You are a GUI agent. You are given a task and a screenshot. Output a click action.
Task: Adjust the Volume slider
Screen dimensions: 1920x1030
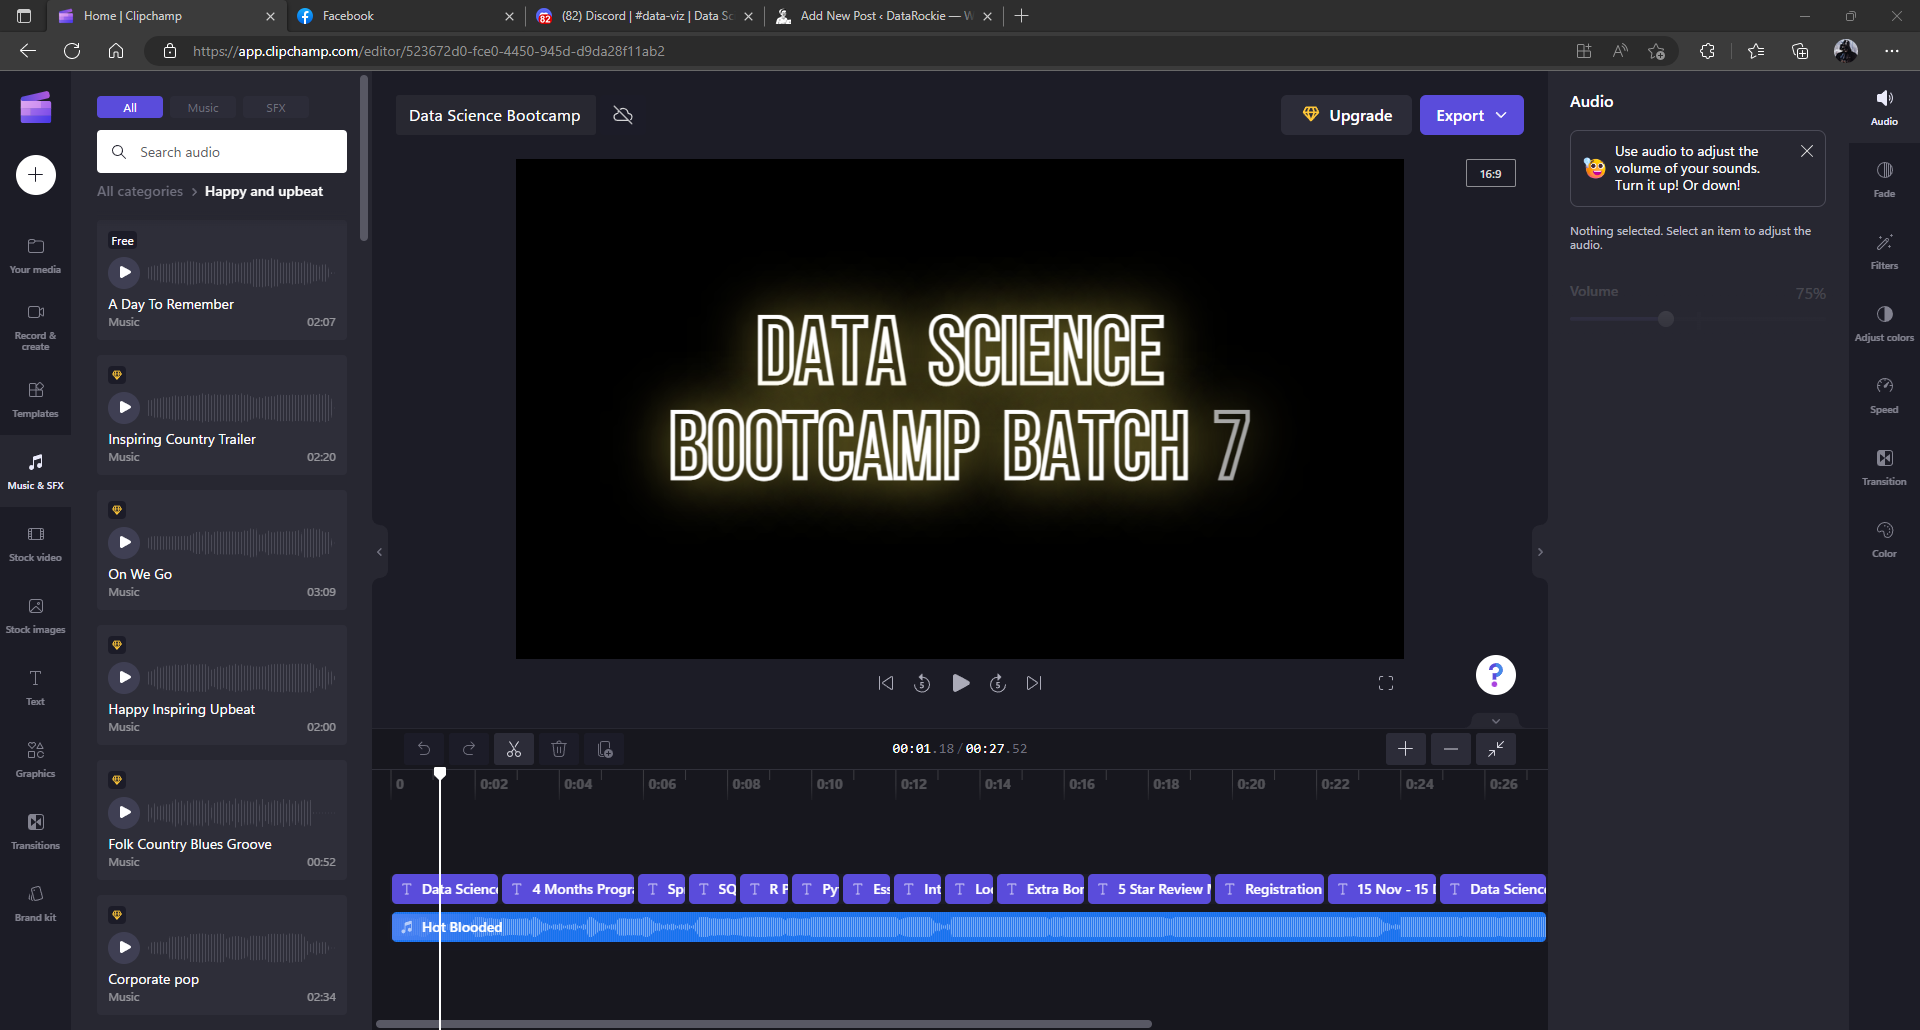1664,319
